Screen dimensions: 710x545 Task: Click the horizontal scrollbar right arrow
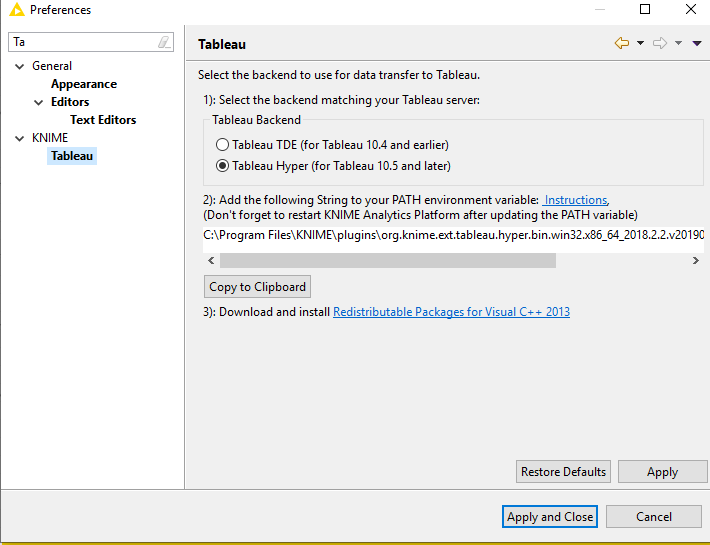(695, 260)
